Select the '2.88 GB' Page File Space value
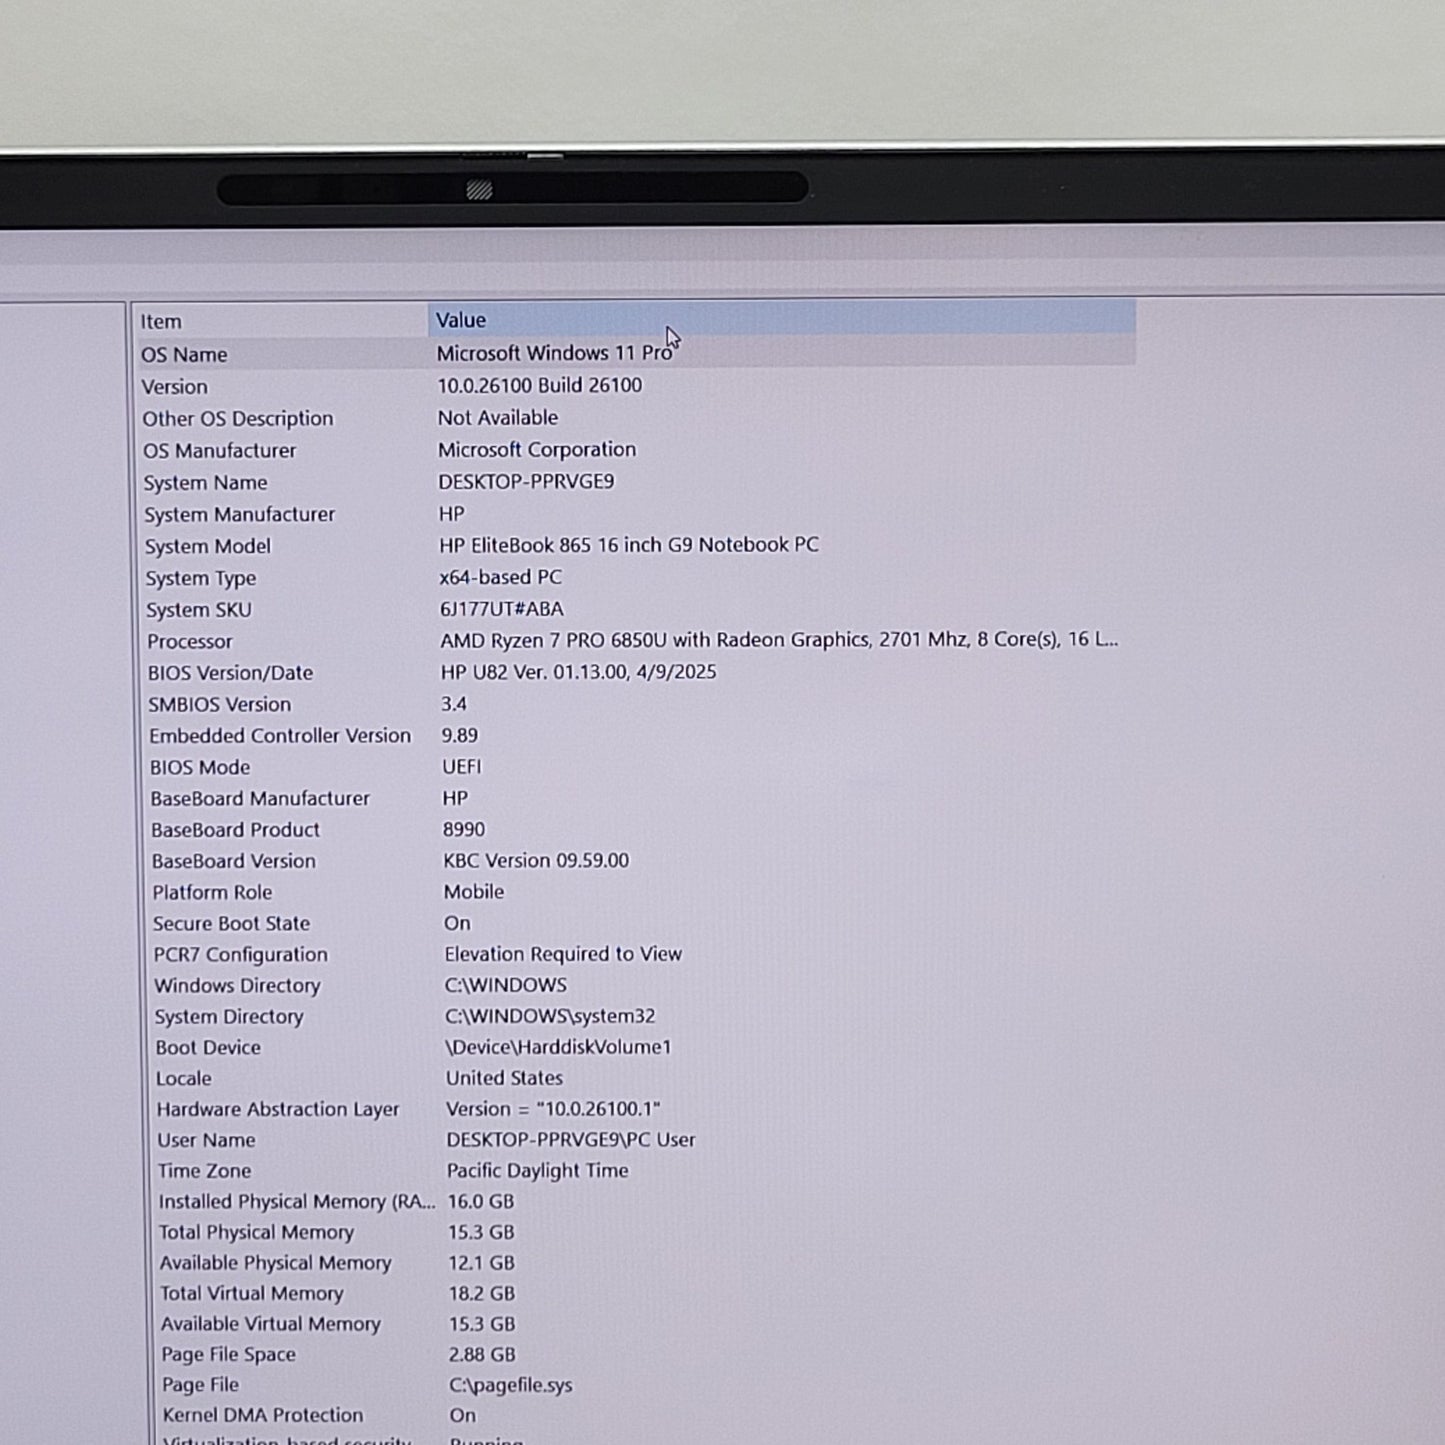The image size is (1445, 1445). tap(482, 1355)
